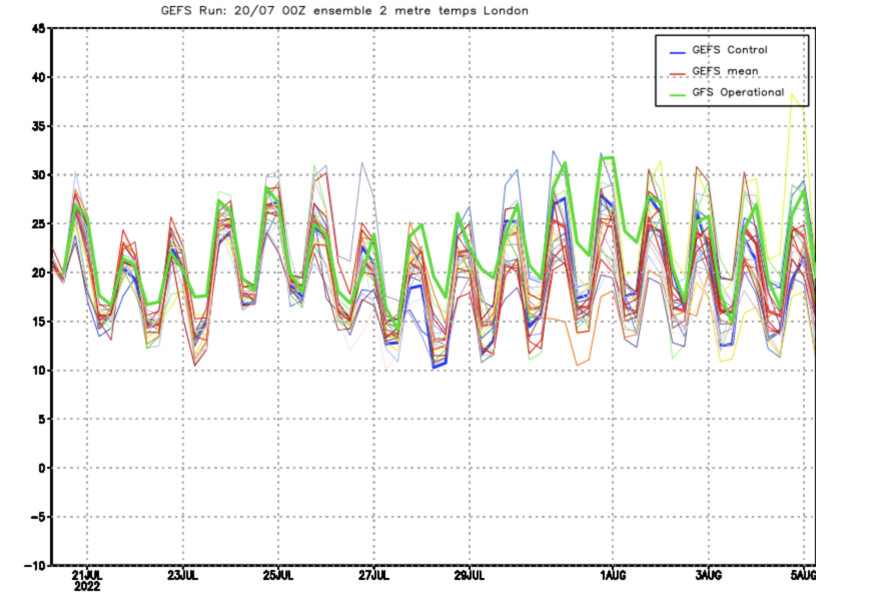Click the yellow spike peak near 5AUG
This screenshot has height=600, width=879.
[793, 95]
